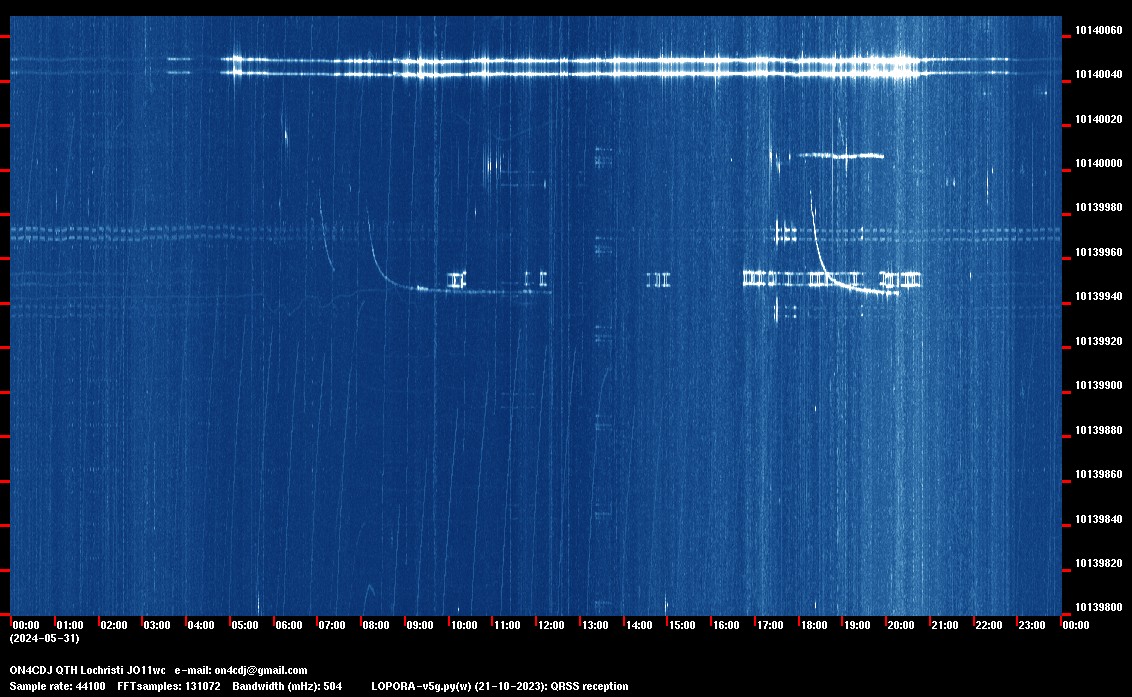Click the 10139880 frequency label
This screenshot has width=1132, height=697.
[x=1099, y=430]
